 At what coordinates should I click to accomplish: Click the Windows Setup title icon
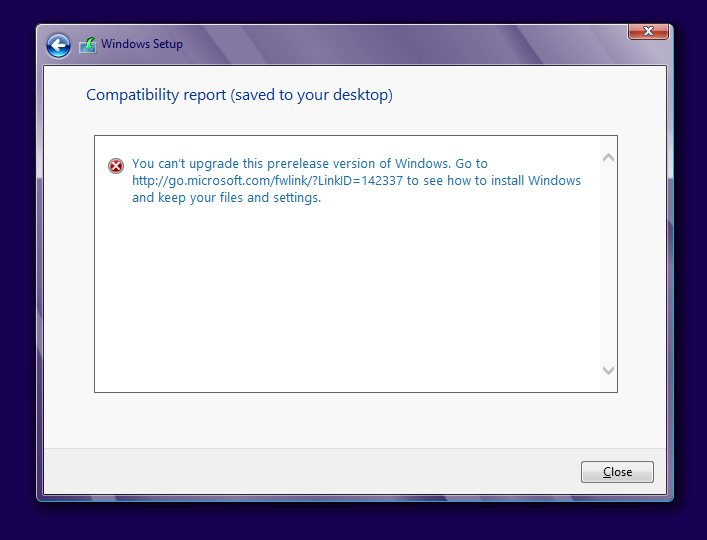coord(87,45)
